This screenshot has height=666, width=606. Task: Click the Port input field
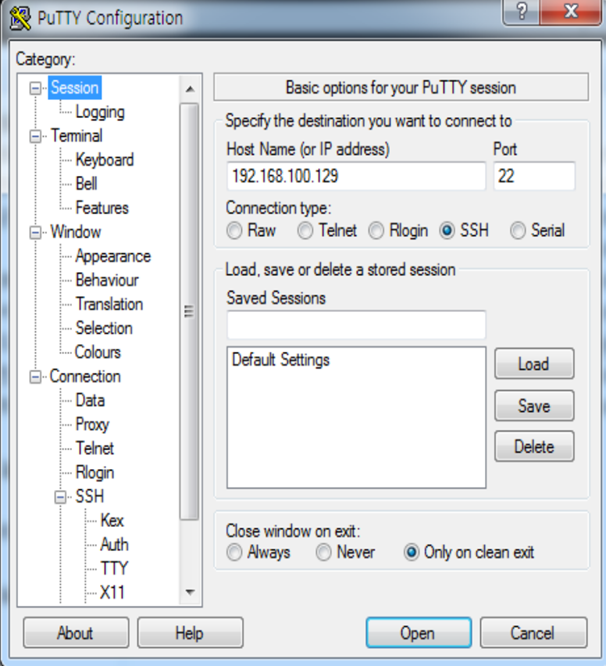(x=534, y=176)
